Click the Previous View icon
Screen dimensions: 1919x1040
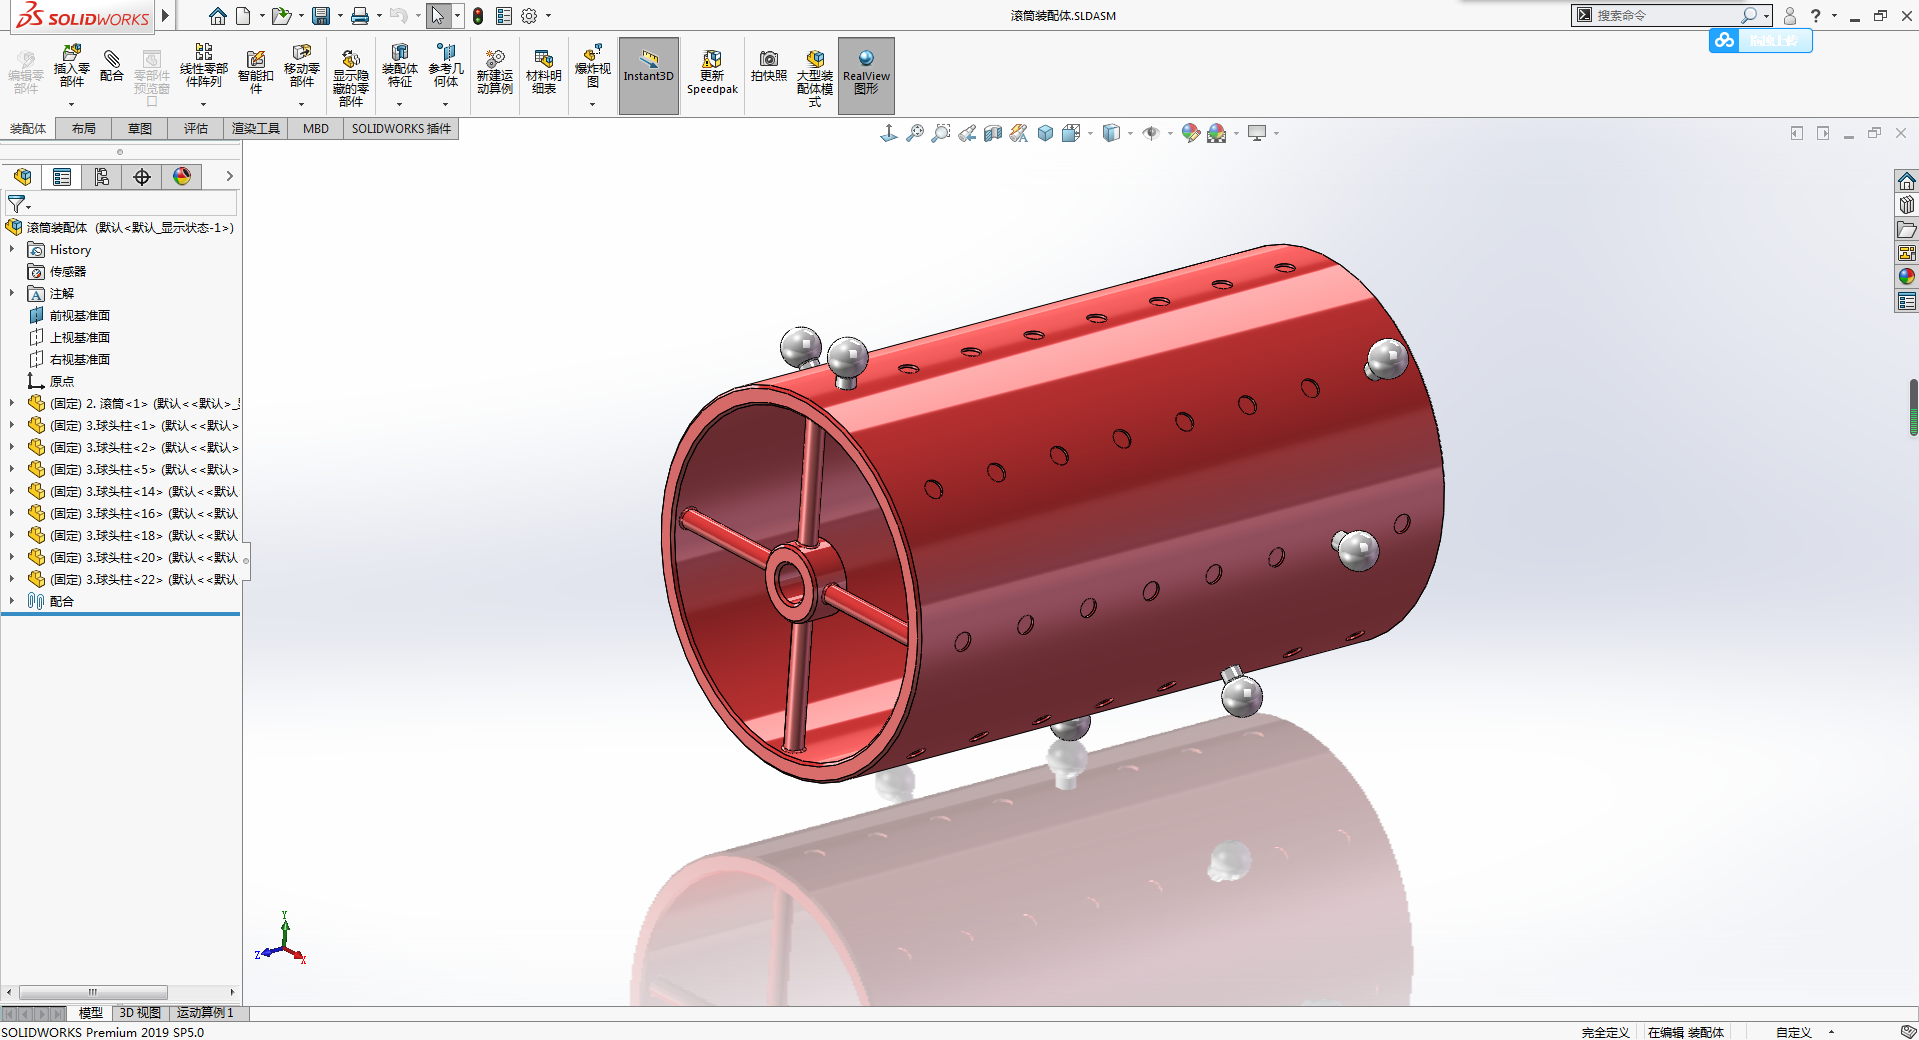(x=967, y=133)
